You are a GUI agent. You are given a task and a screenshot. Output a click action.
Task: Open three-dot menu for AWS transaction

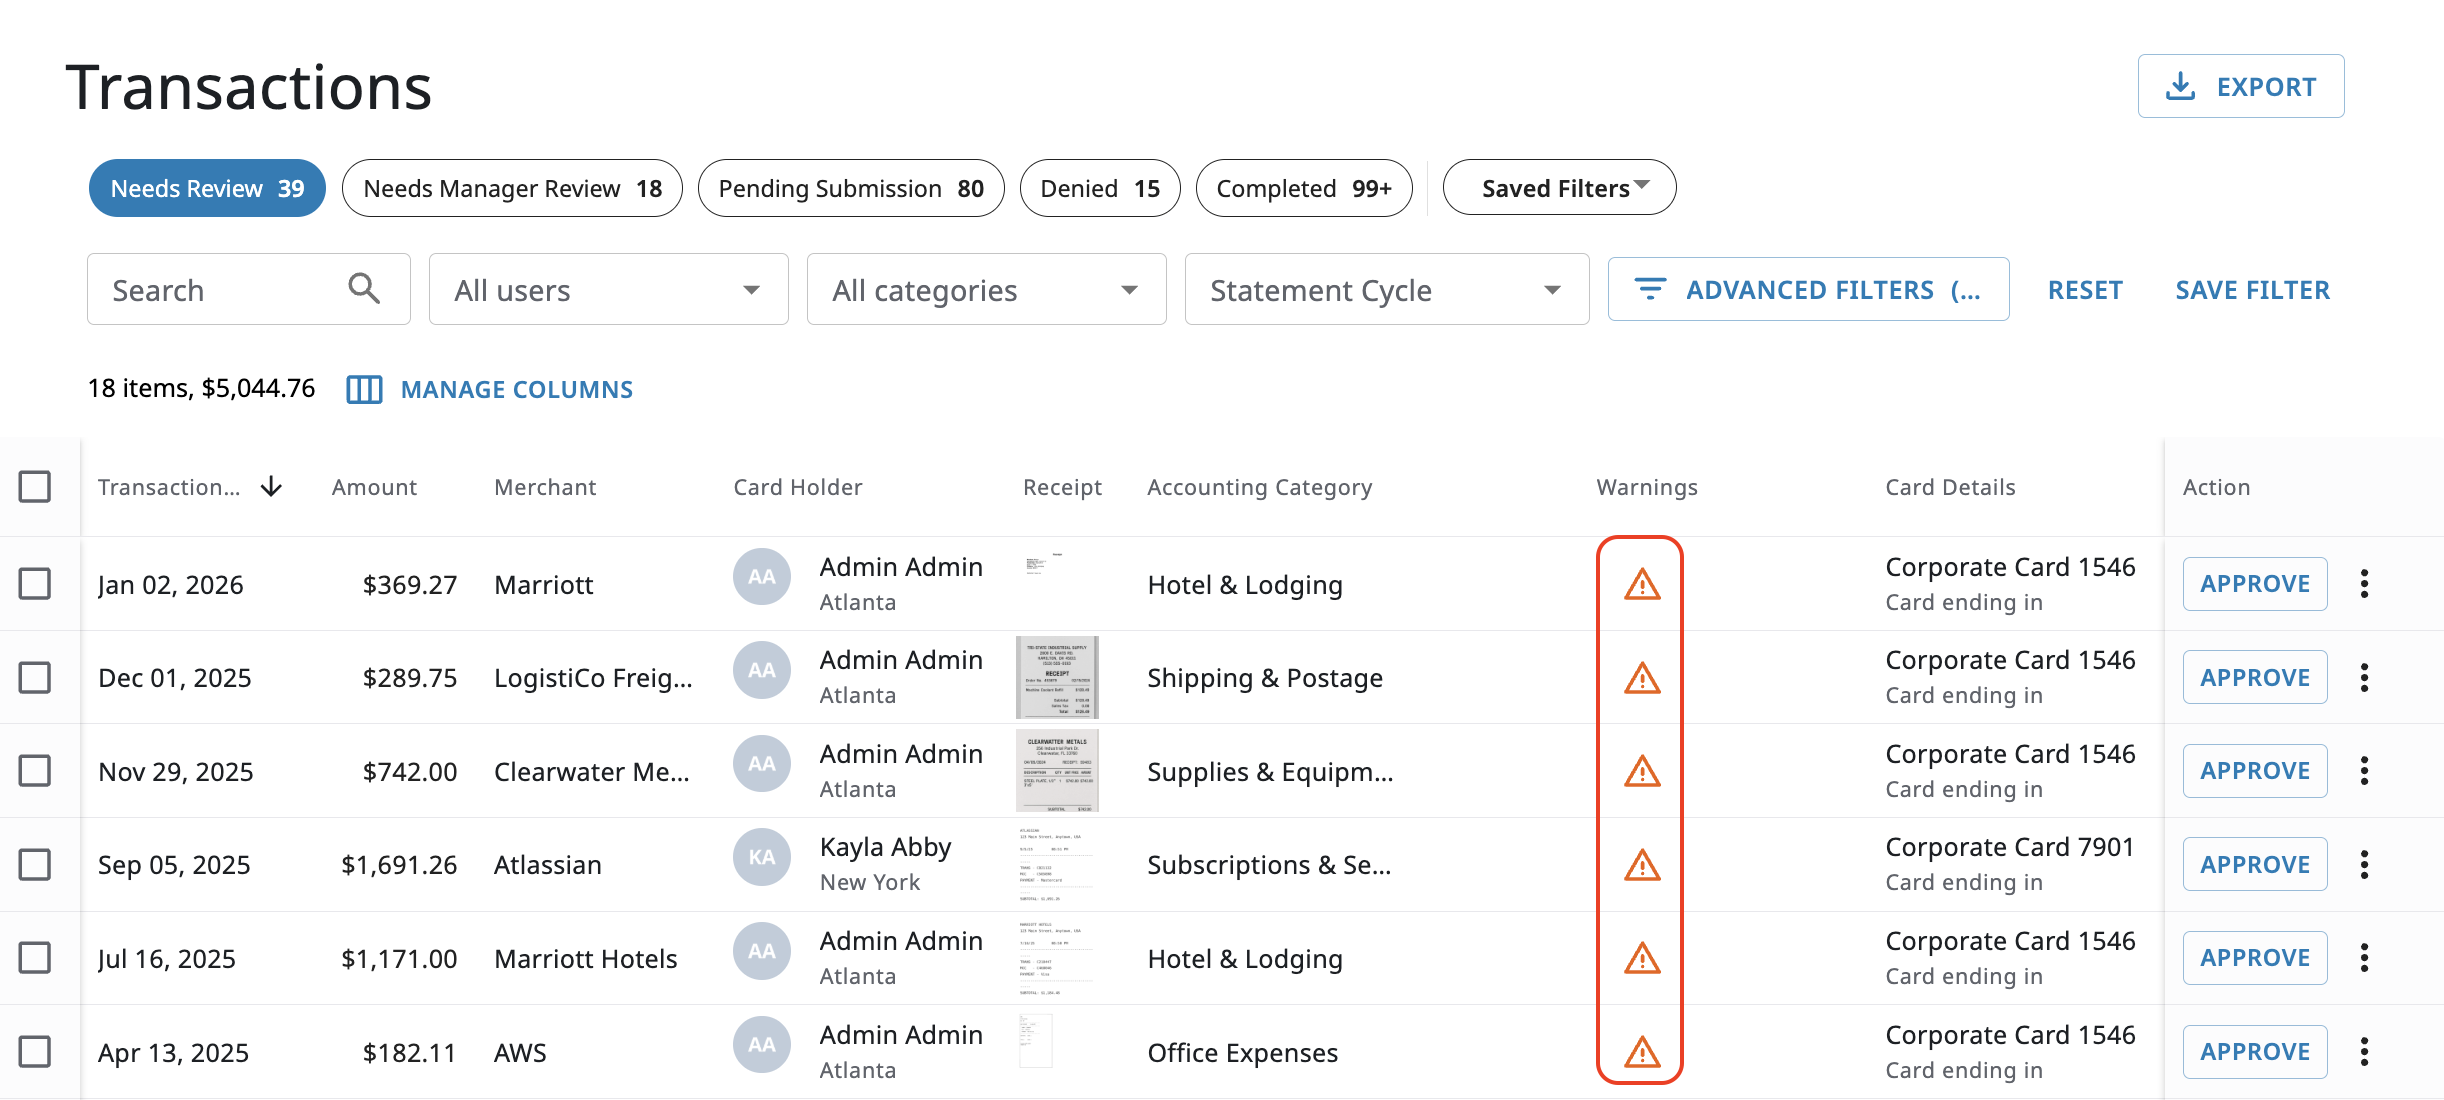click(2364, 1052)
